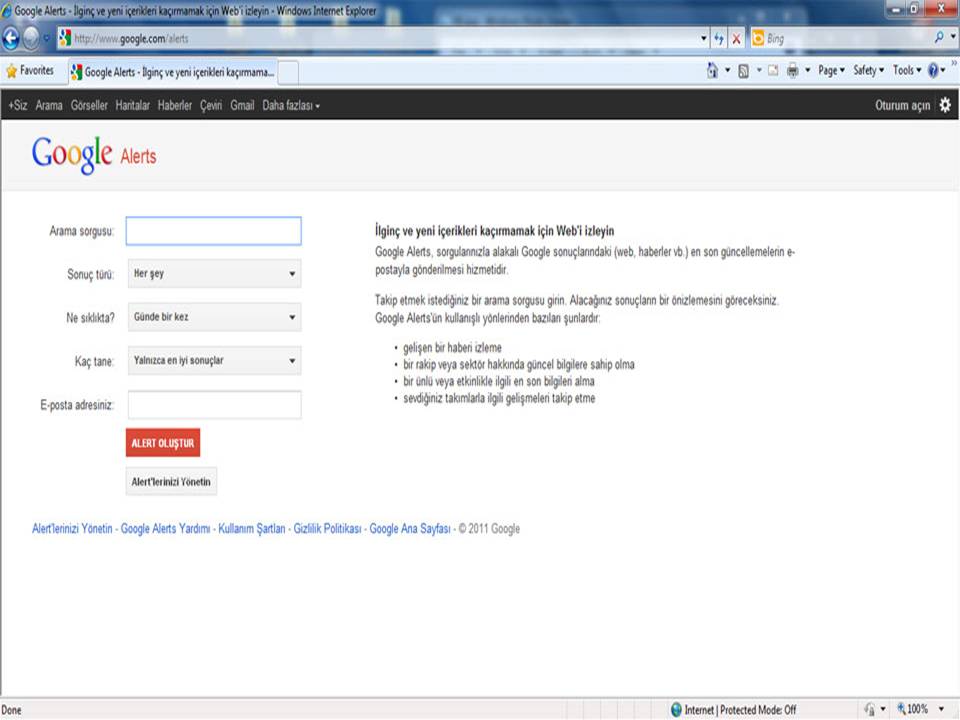The width and height of the screenshot is (960, 720).
Task: Click the 'Done' status bar text
Action: (12, 710)
